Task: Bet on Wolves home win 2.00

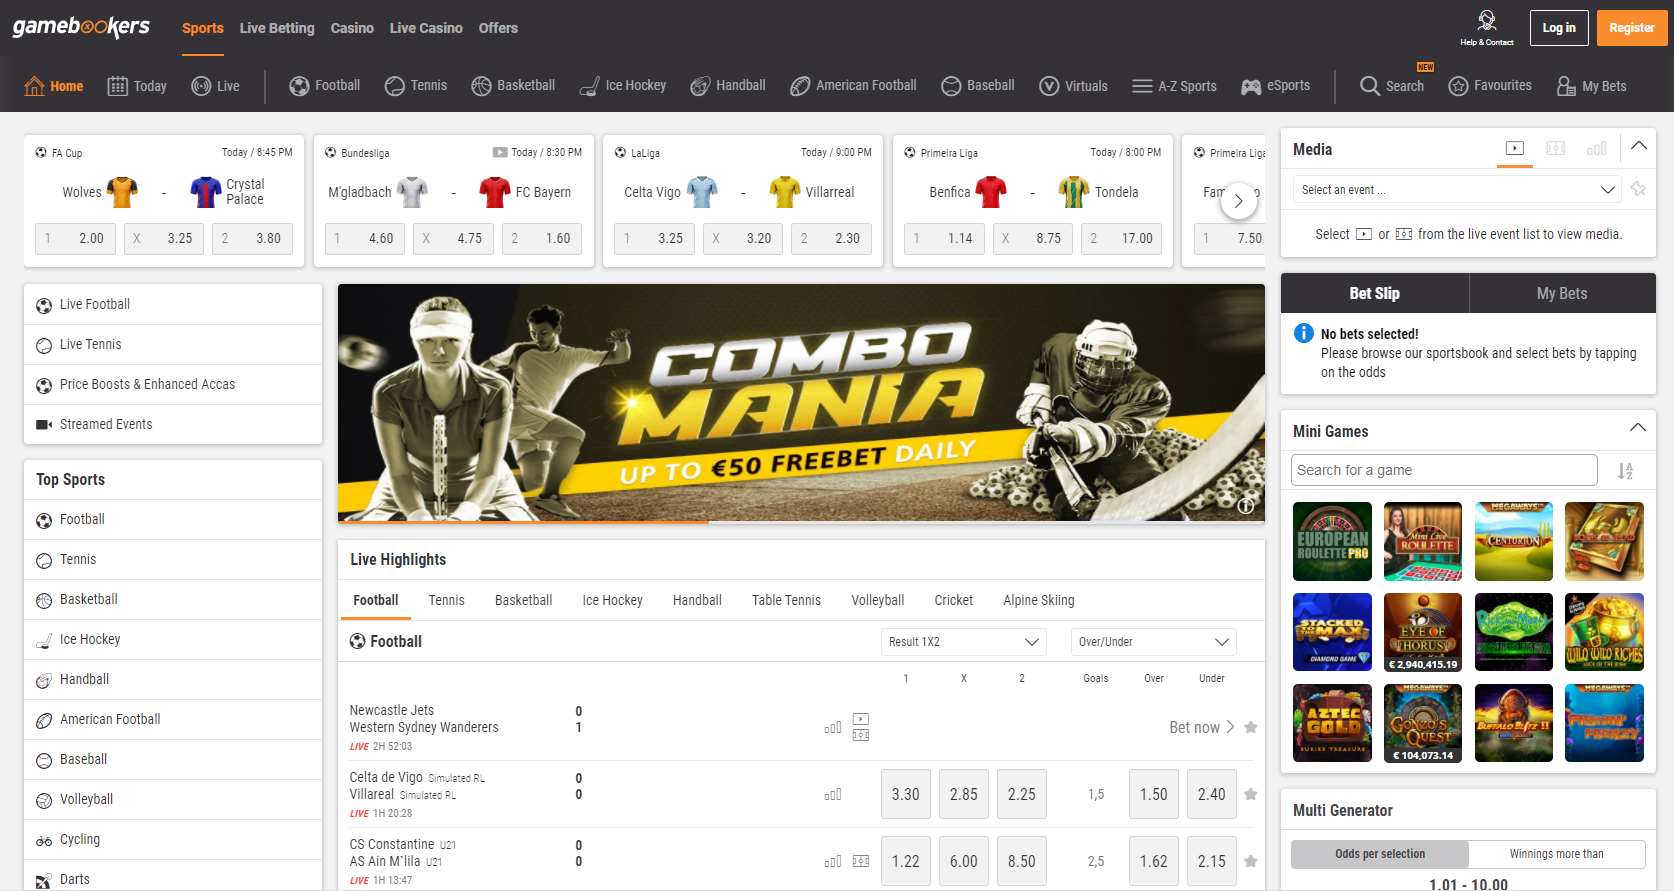Action: pyautogui.click(x=75, y=238)
